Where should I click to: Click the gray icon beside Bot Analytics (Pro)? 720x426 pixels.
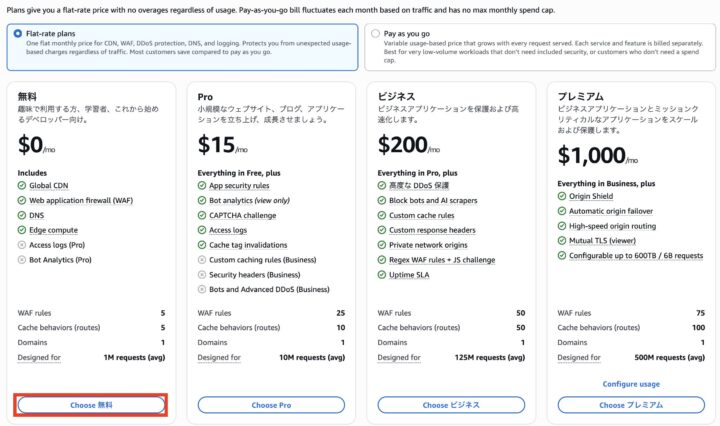[x=22, y=260]
